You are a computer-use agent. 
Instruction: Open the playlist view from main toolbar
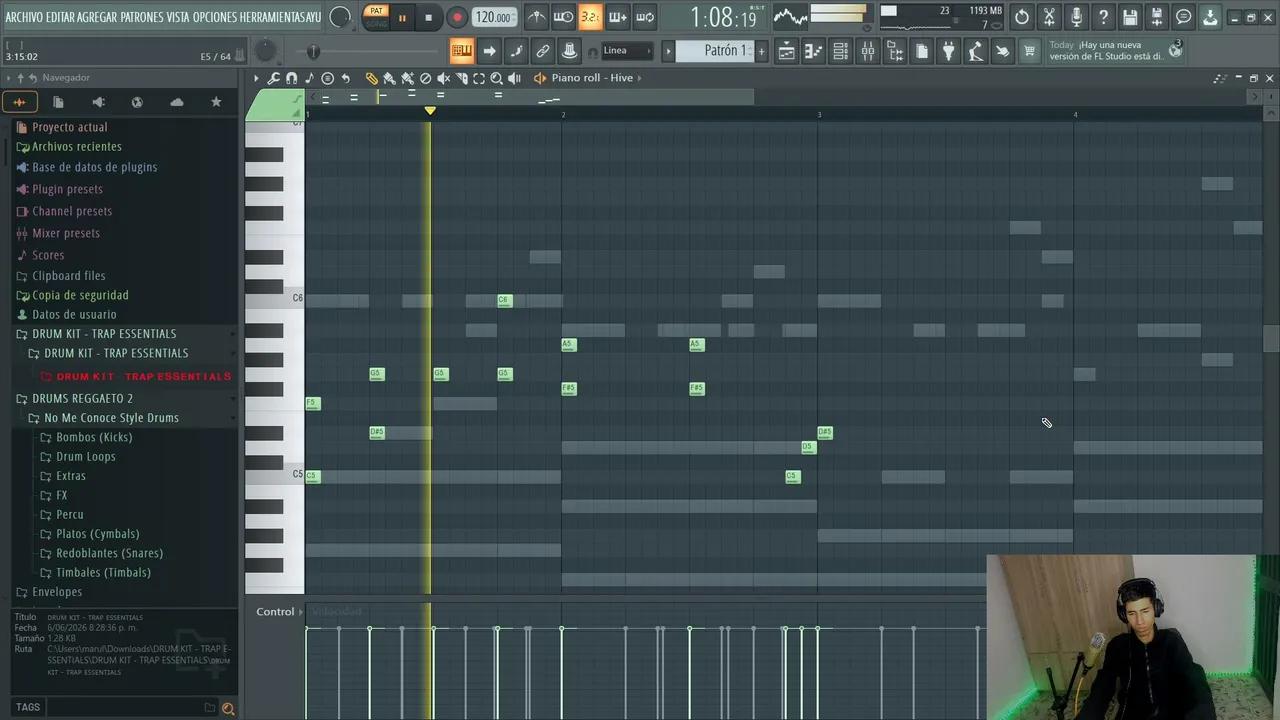(x=787, y=51)
